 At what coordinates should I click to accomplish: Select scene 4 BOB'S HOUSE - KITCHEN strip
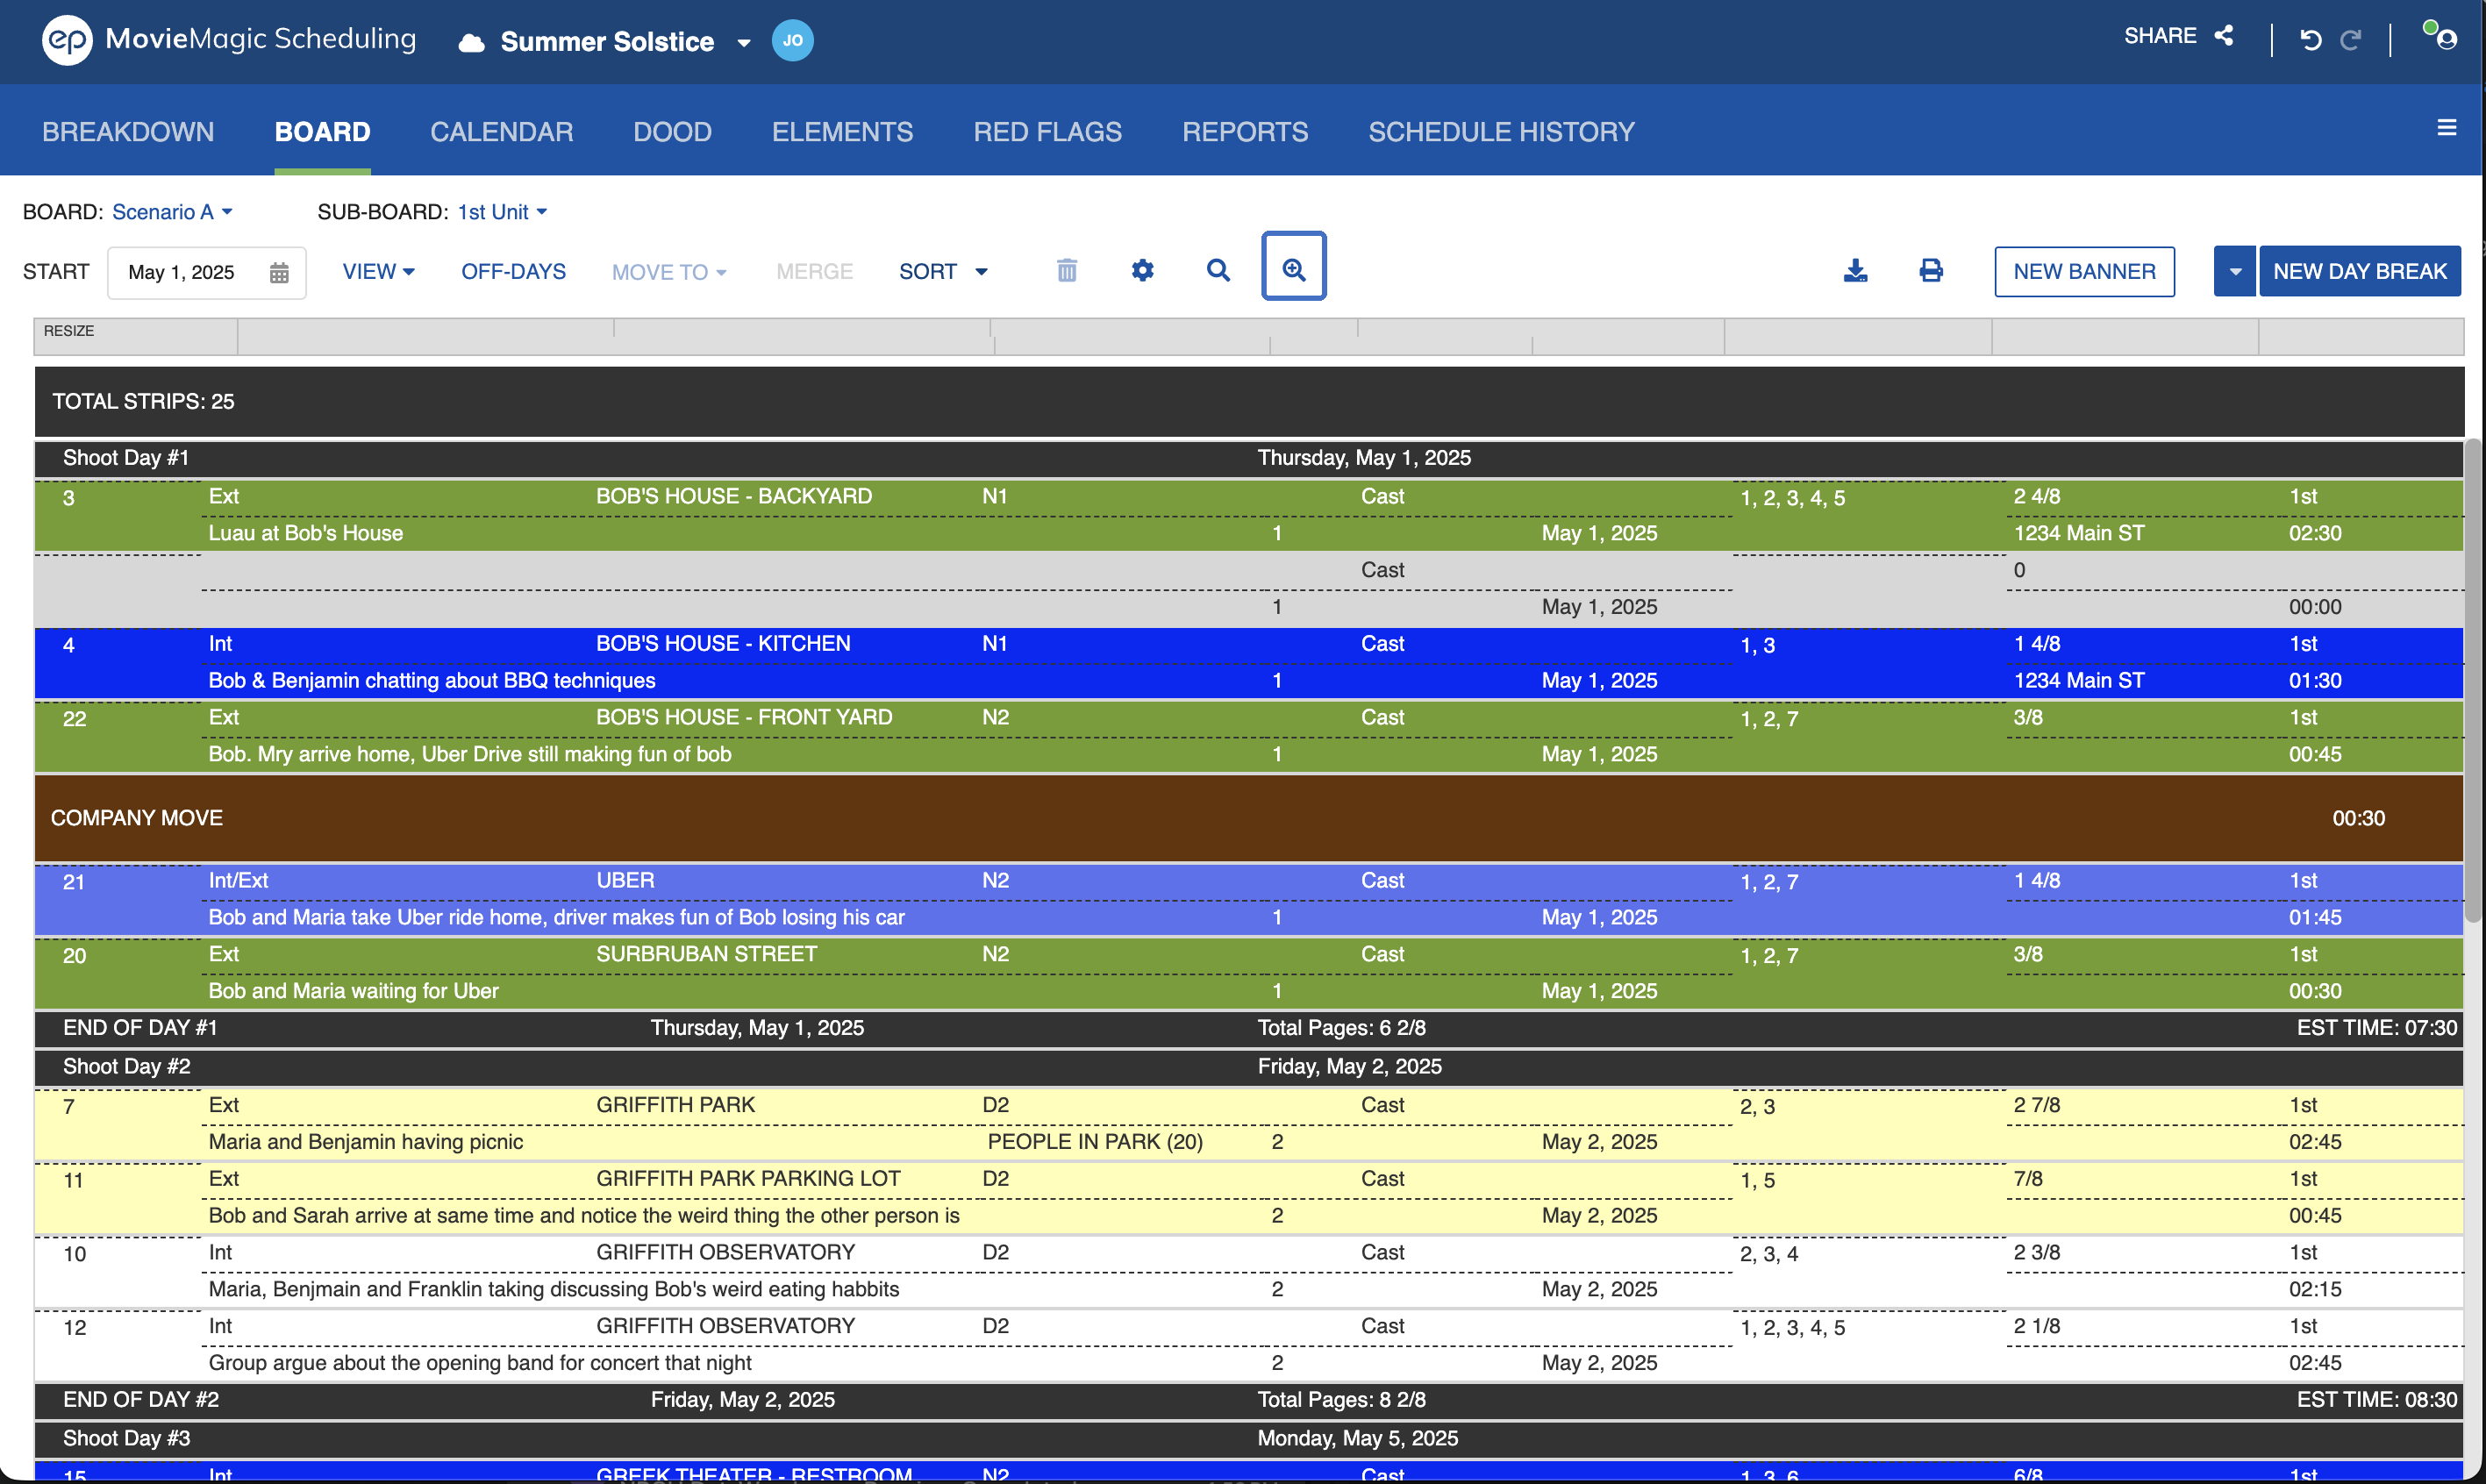pyautogui.click(x=1248, y=662)
